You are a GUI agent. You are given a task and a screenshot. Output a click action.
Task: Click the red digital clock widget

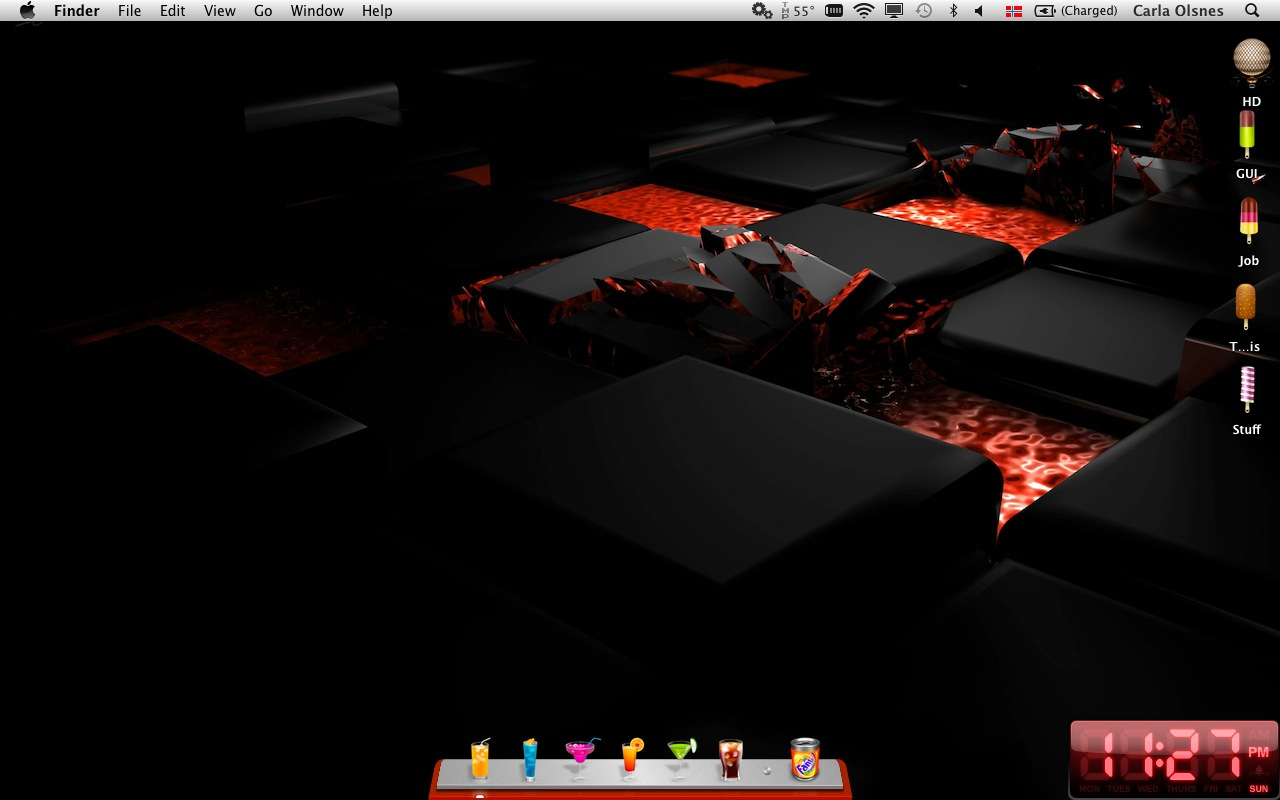[x=1174, y=760]
